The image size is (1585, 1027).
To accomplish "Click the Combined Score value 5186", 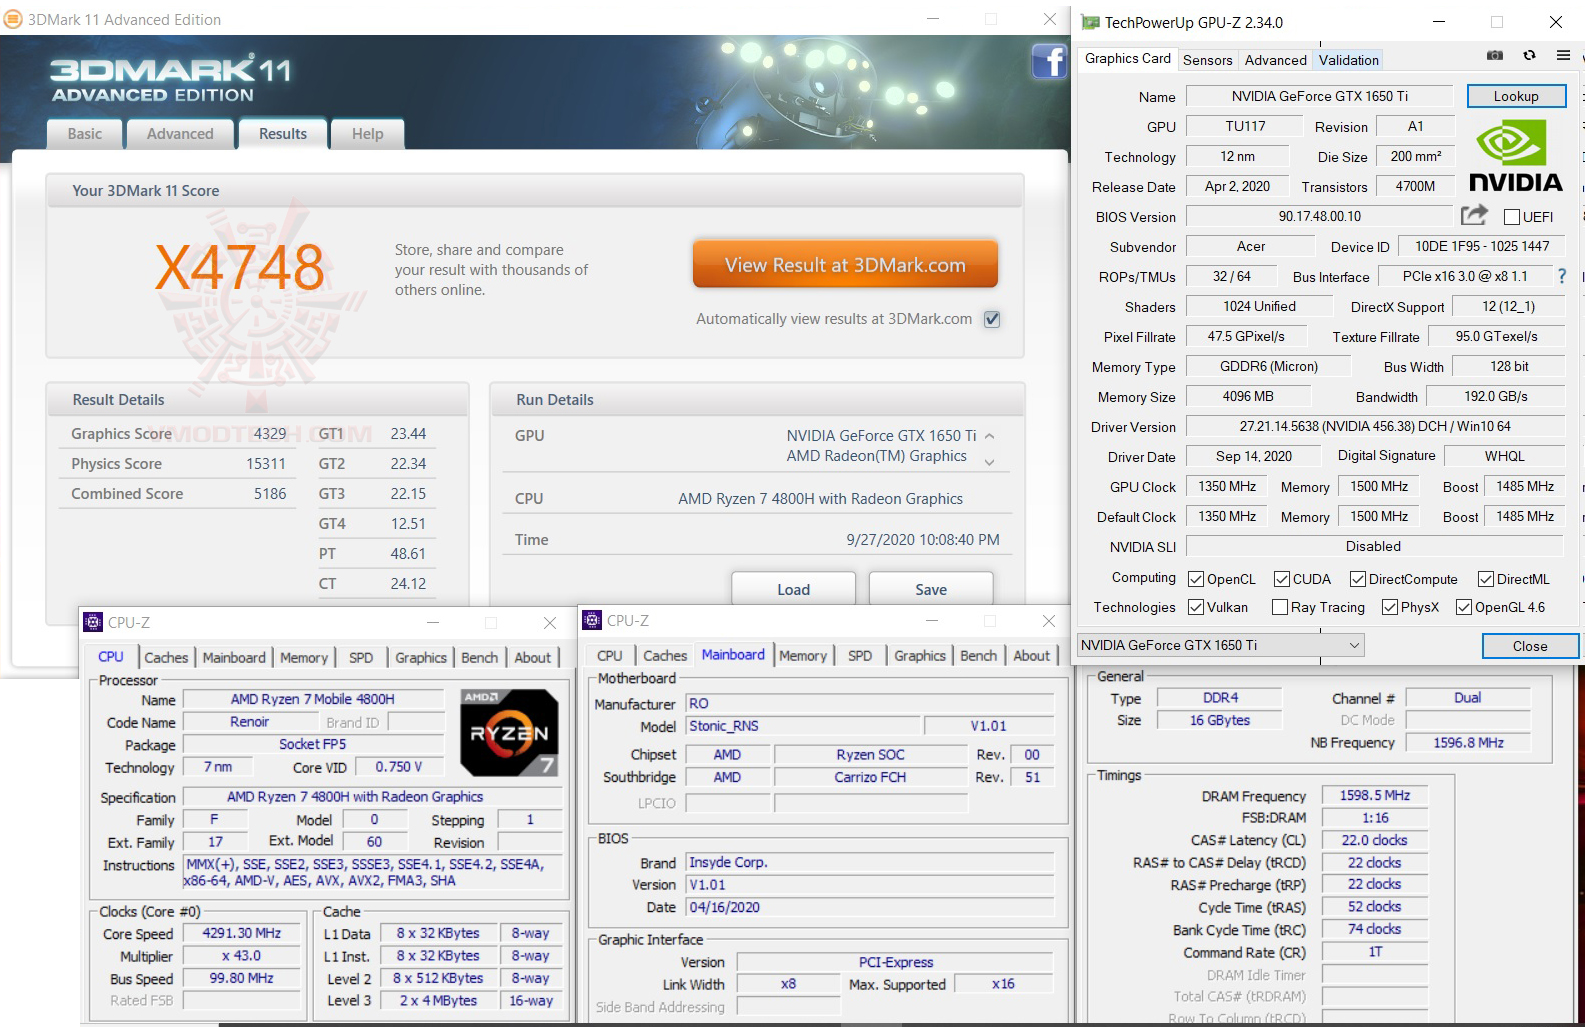I will pyautogui.click(x=270, y=493).
